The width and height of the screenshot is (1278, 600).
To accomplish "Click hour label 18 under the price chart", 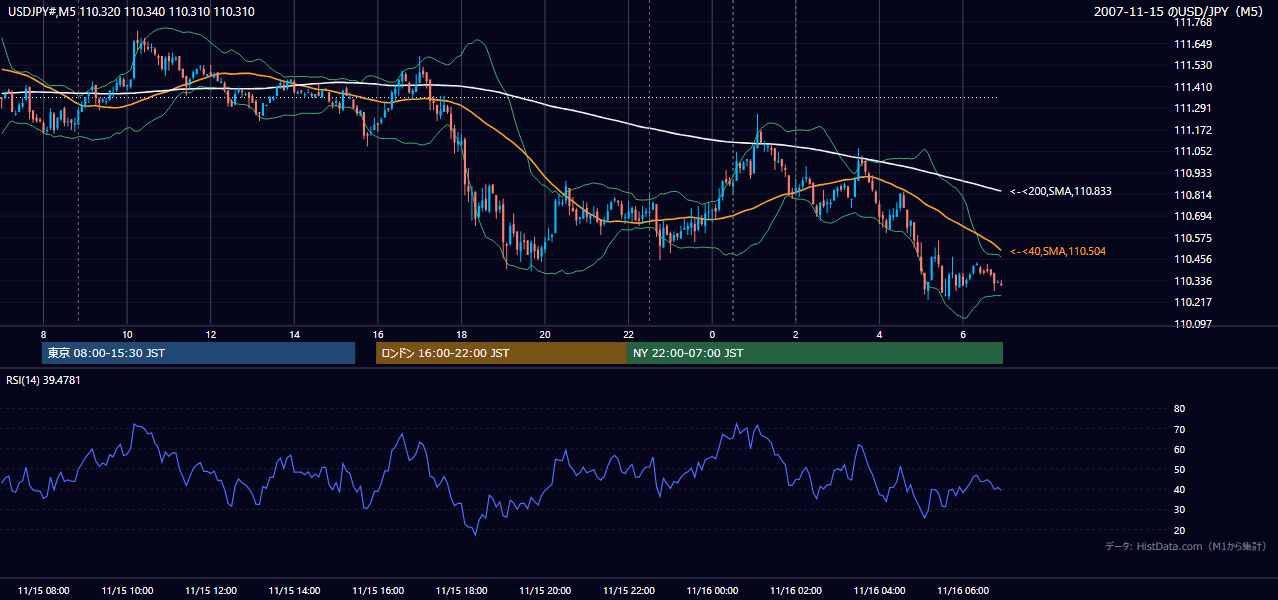I will 461,334.
